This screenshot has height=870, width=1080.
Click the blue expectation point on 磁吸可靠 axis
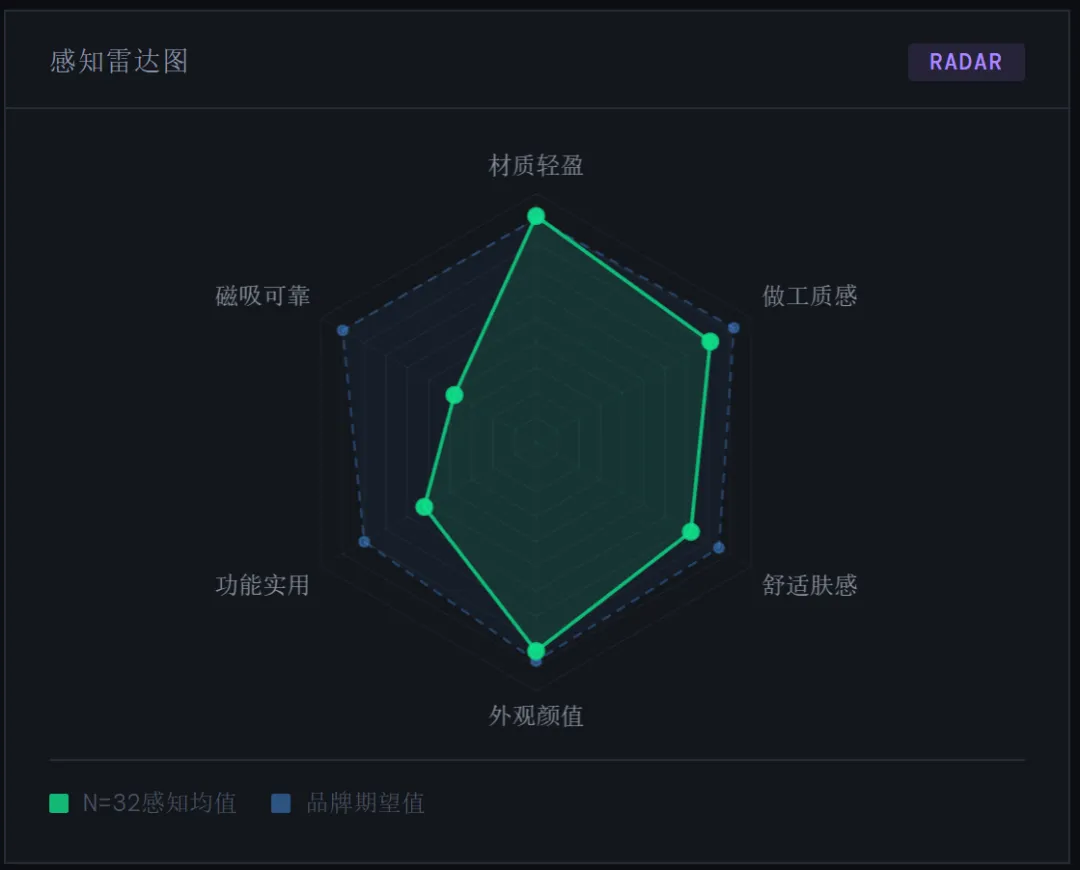click(342, 330)
